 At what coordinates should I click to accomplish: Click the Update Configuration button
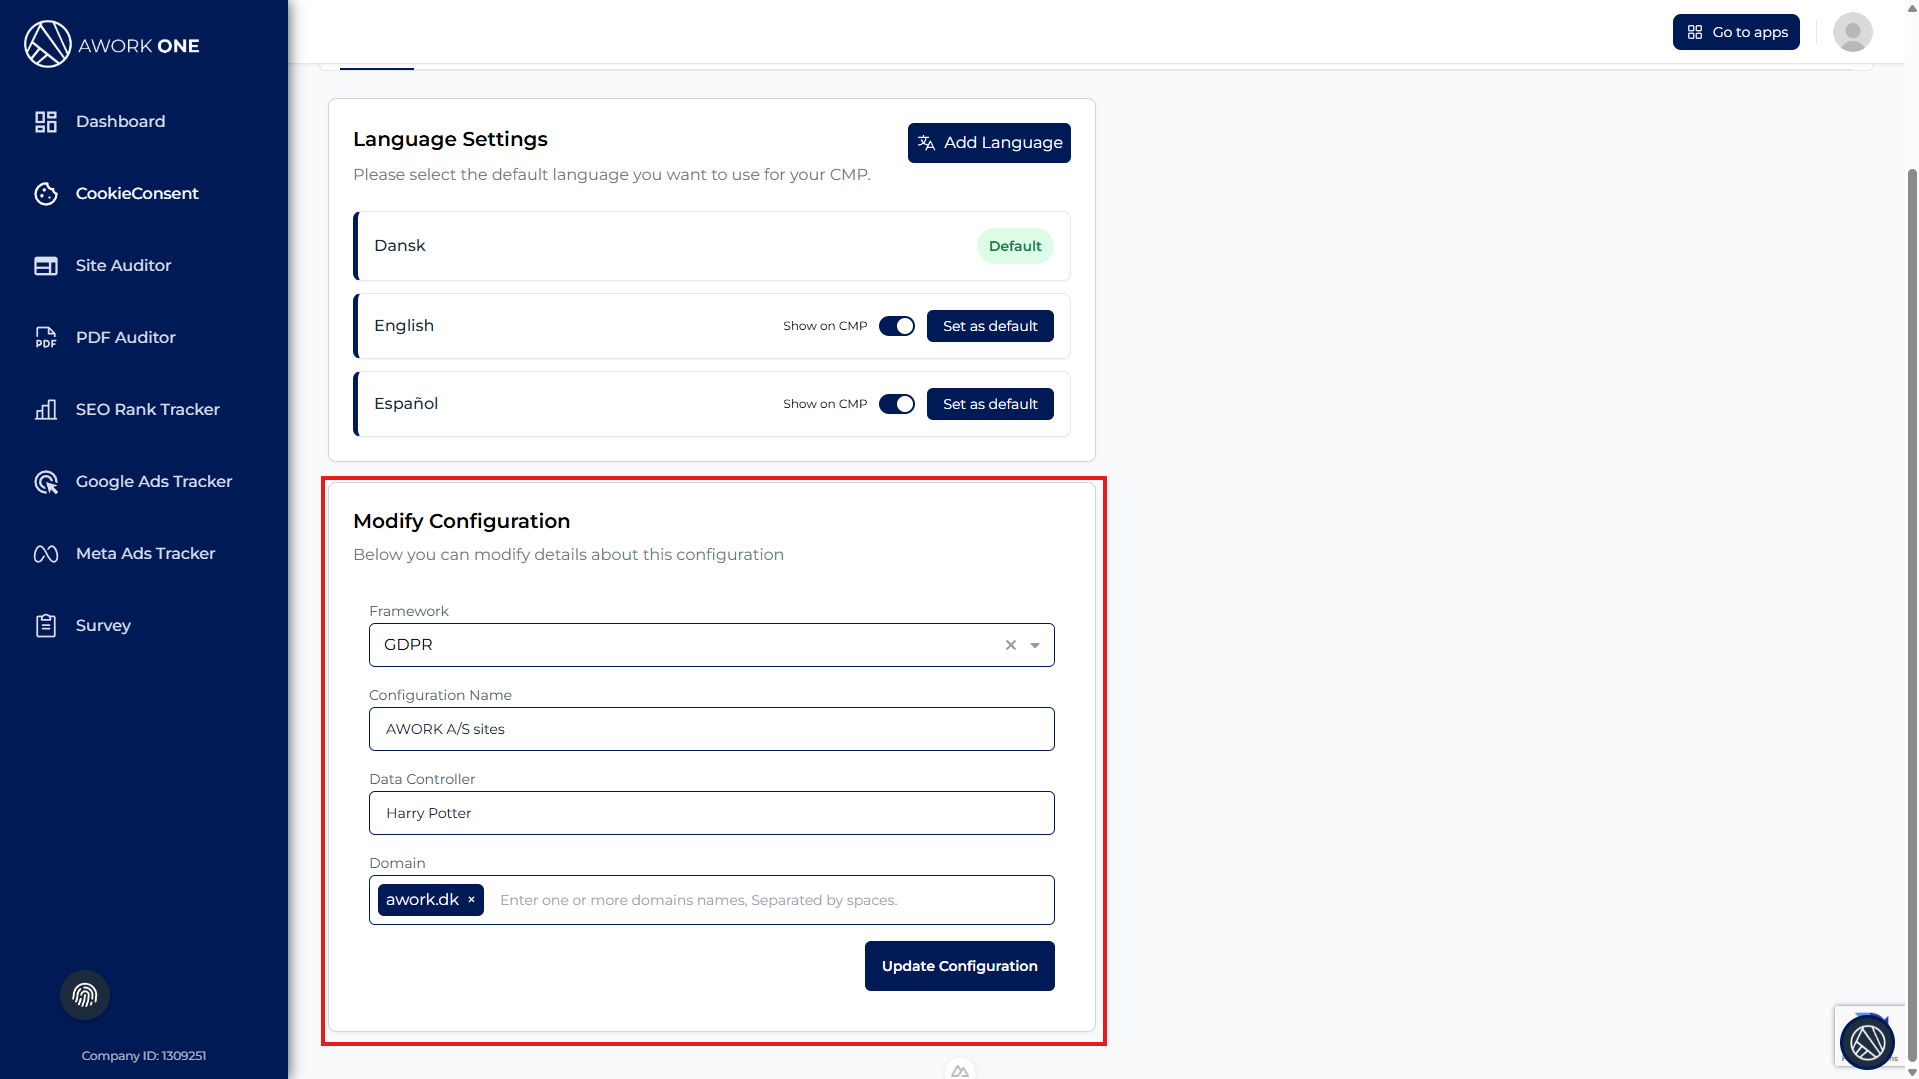point(959,966)
